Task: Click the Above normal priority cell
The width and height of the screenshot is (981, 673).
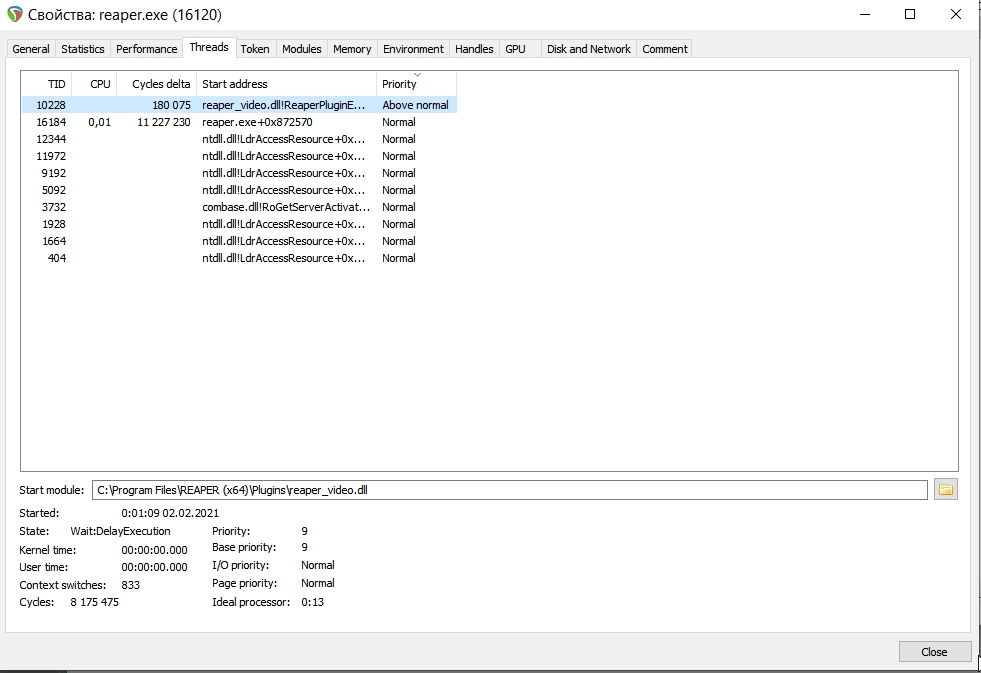Action: tap(415, 105)
